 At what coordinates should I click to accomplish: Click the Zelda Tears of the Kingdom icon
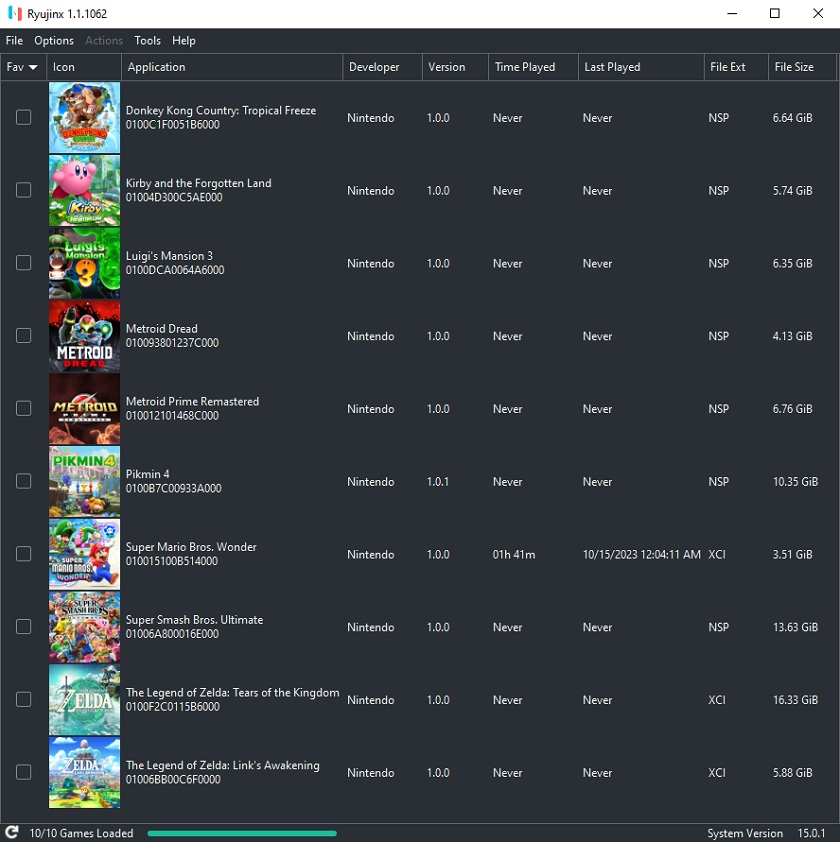point(84,700)
